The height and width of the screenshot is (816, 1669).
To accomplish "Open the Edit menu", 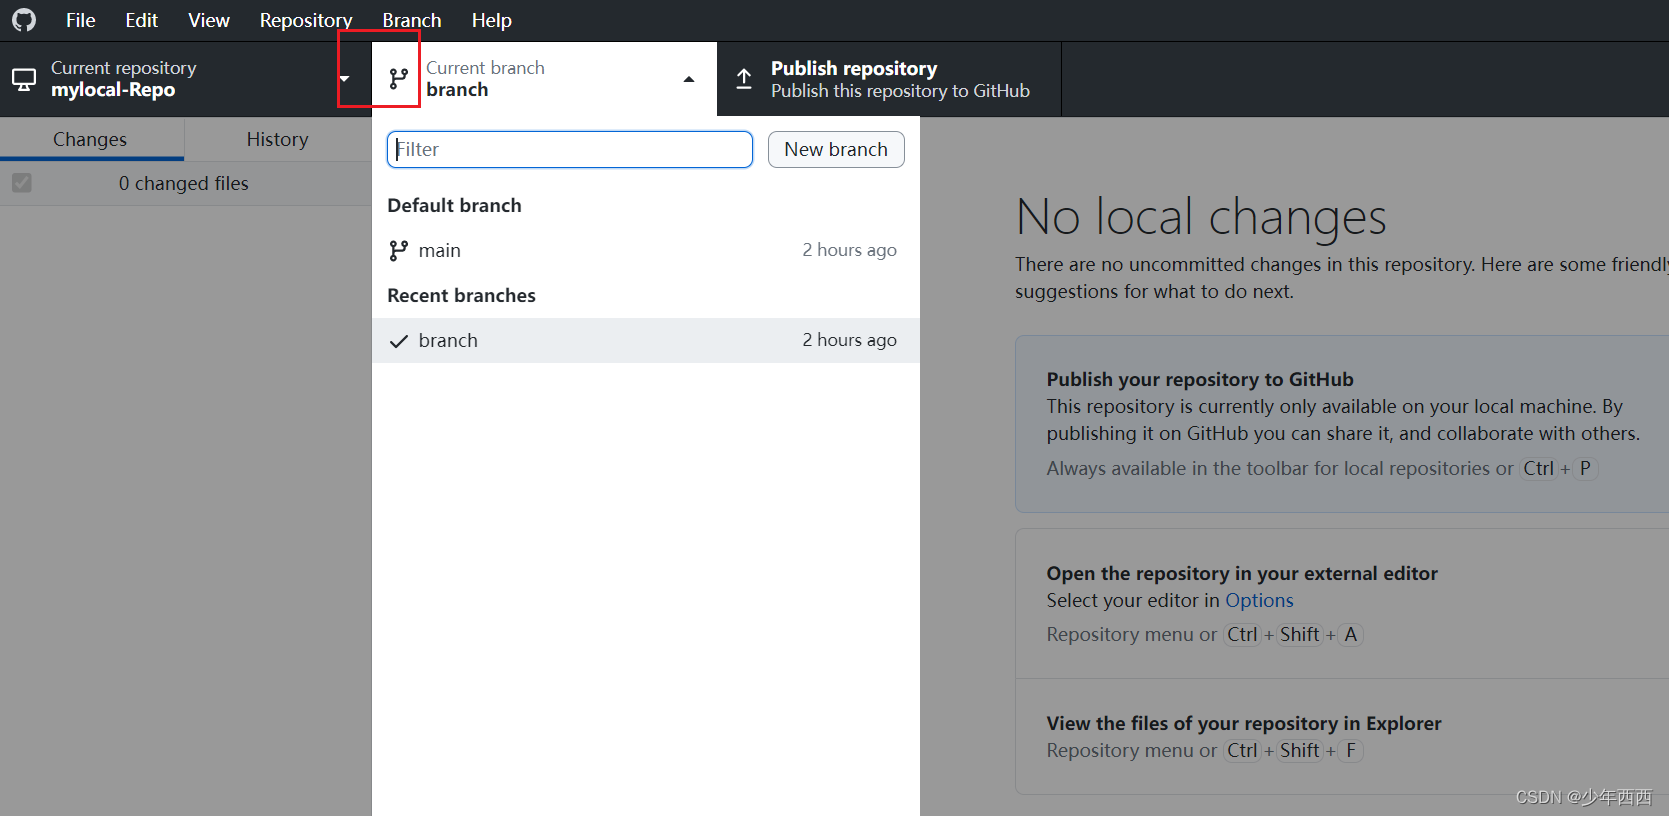I will point(141,20).
